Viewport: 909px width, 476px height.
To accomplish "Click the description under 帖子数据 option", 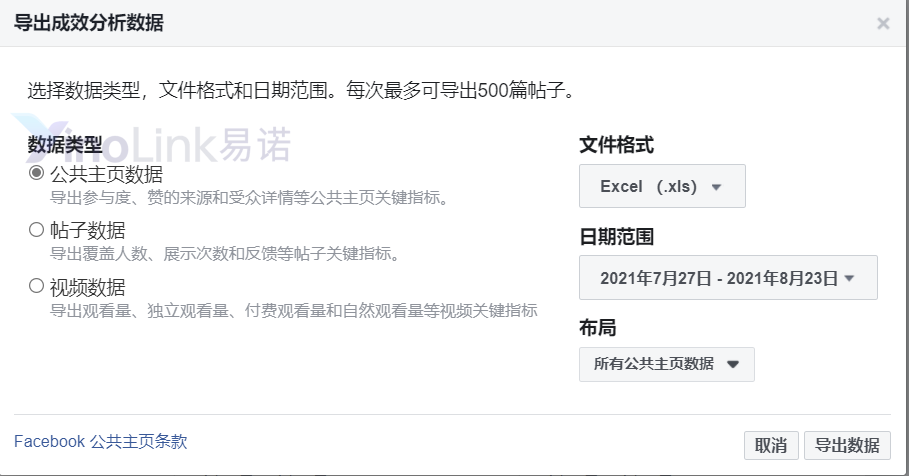I will pos(225,253).
